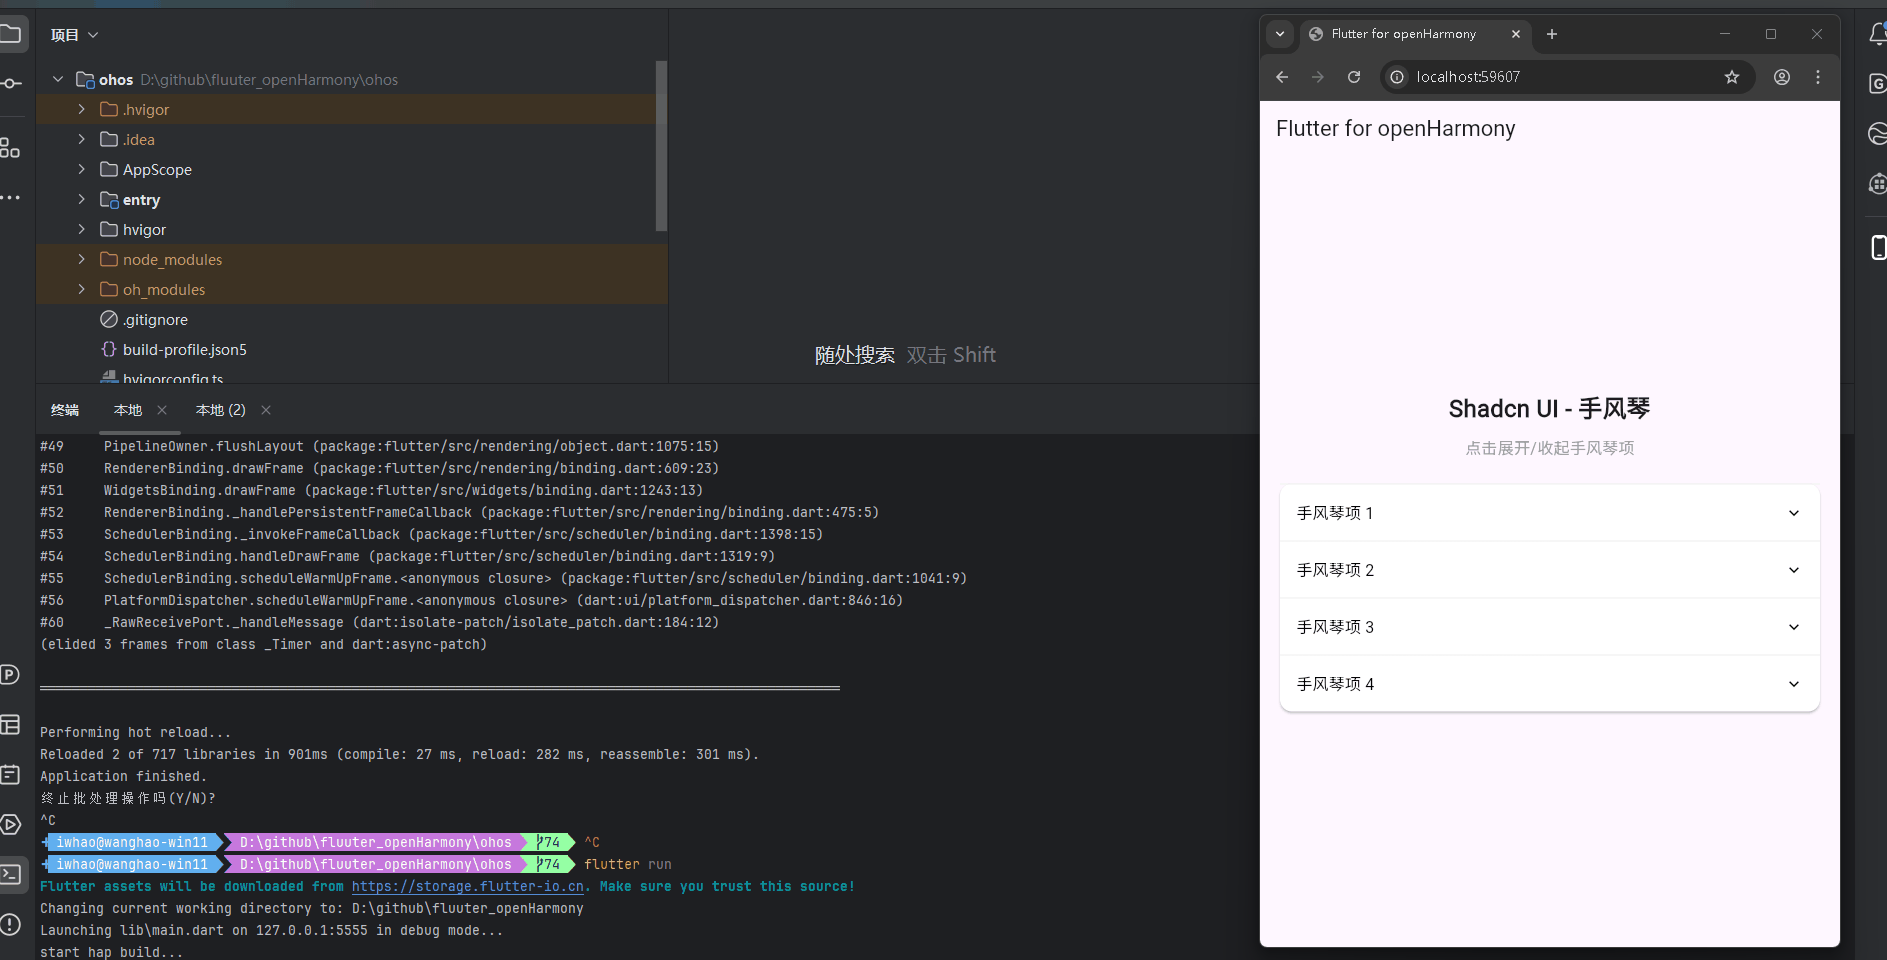Go back in the browser window
This screenshot has height=960, width=1887.
click(1282, 77)
